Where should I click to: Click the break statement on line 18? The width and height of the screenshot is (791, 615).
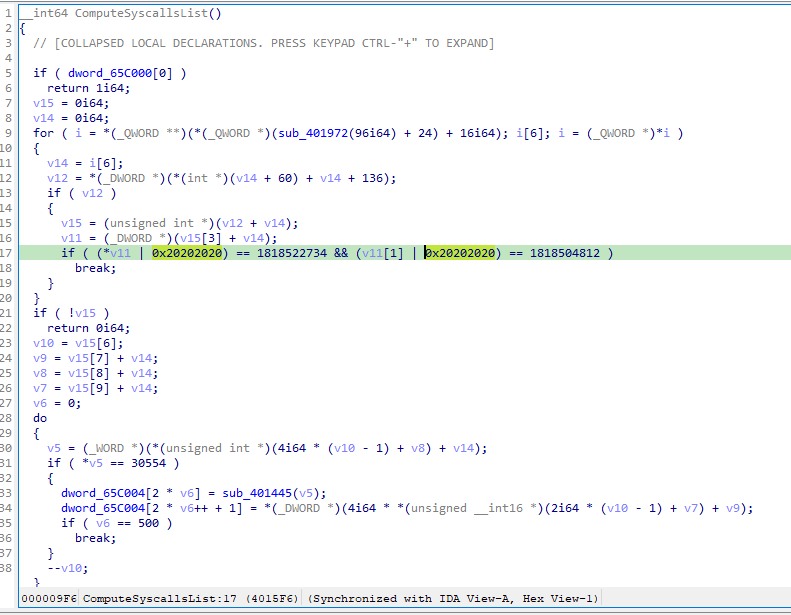[95, 268]
